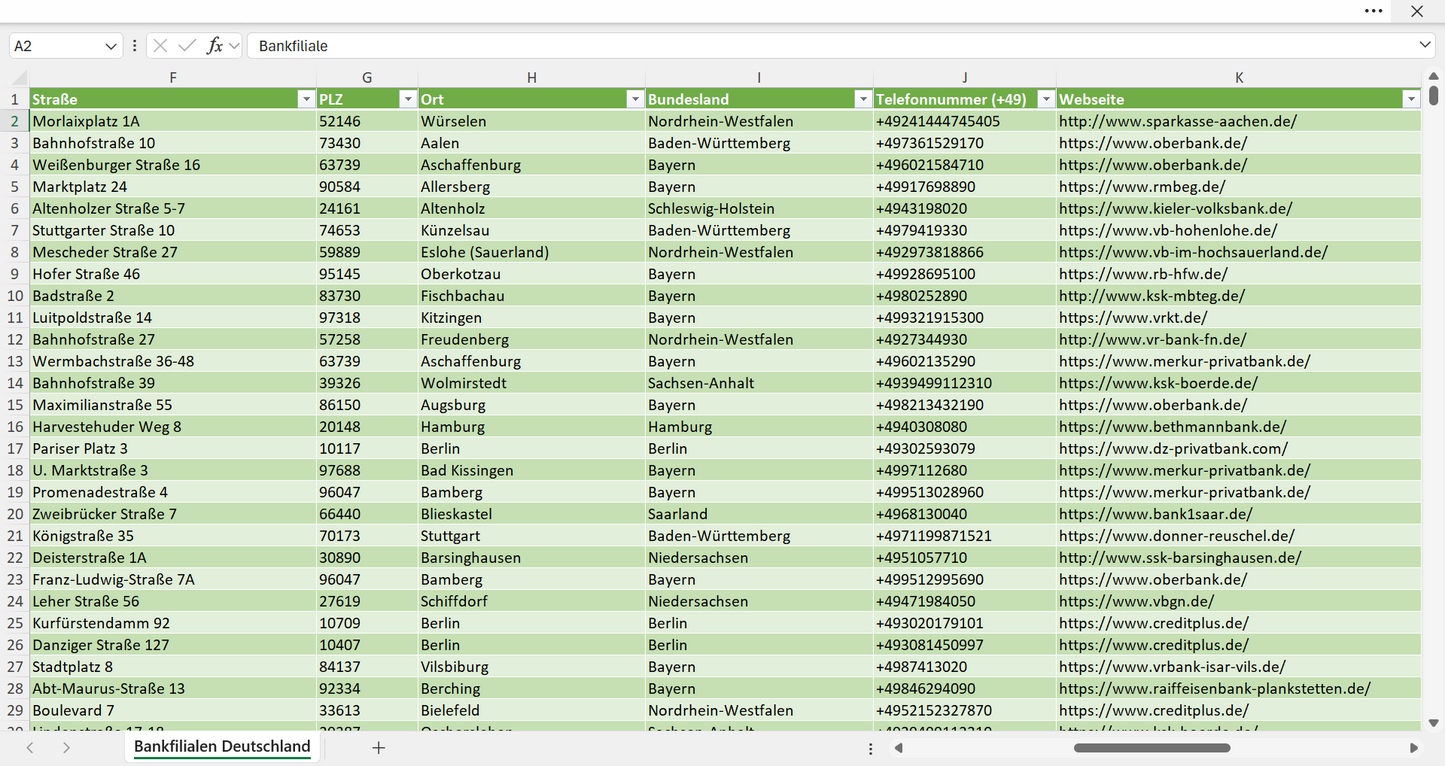Select the cell Abt-Maurus-Straße 13

[x=173, y=689]
